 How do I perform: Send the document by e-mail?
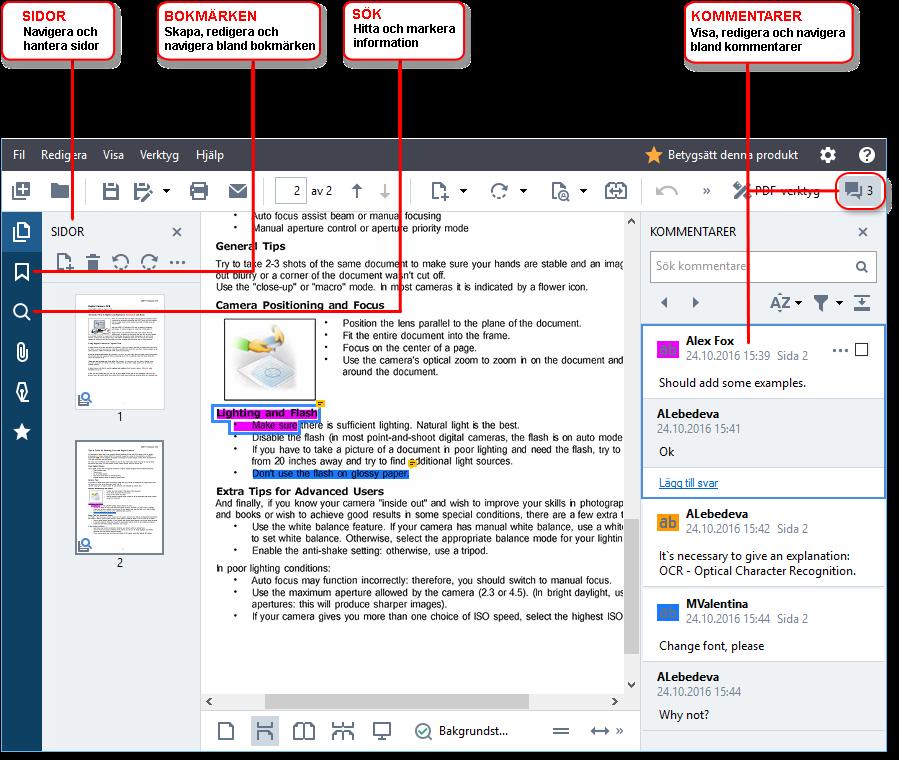point(237,191)
